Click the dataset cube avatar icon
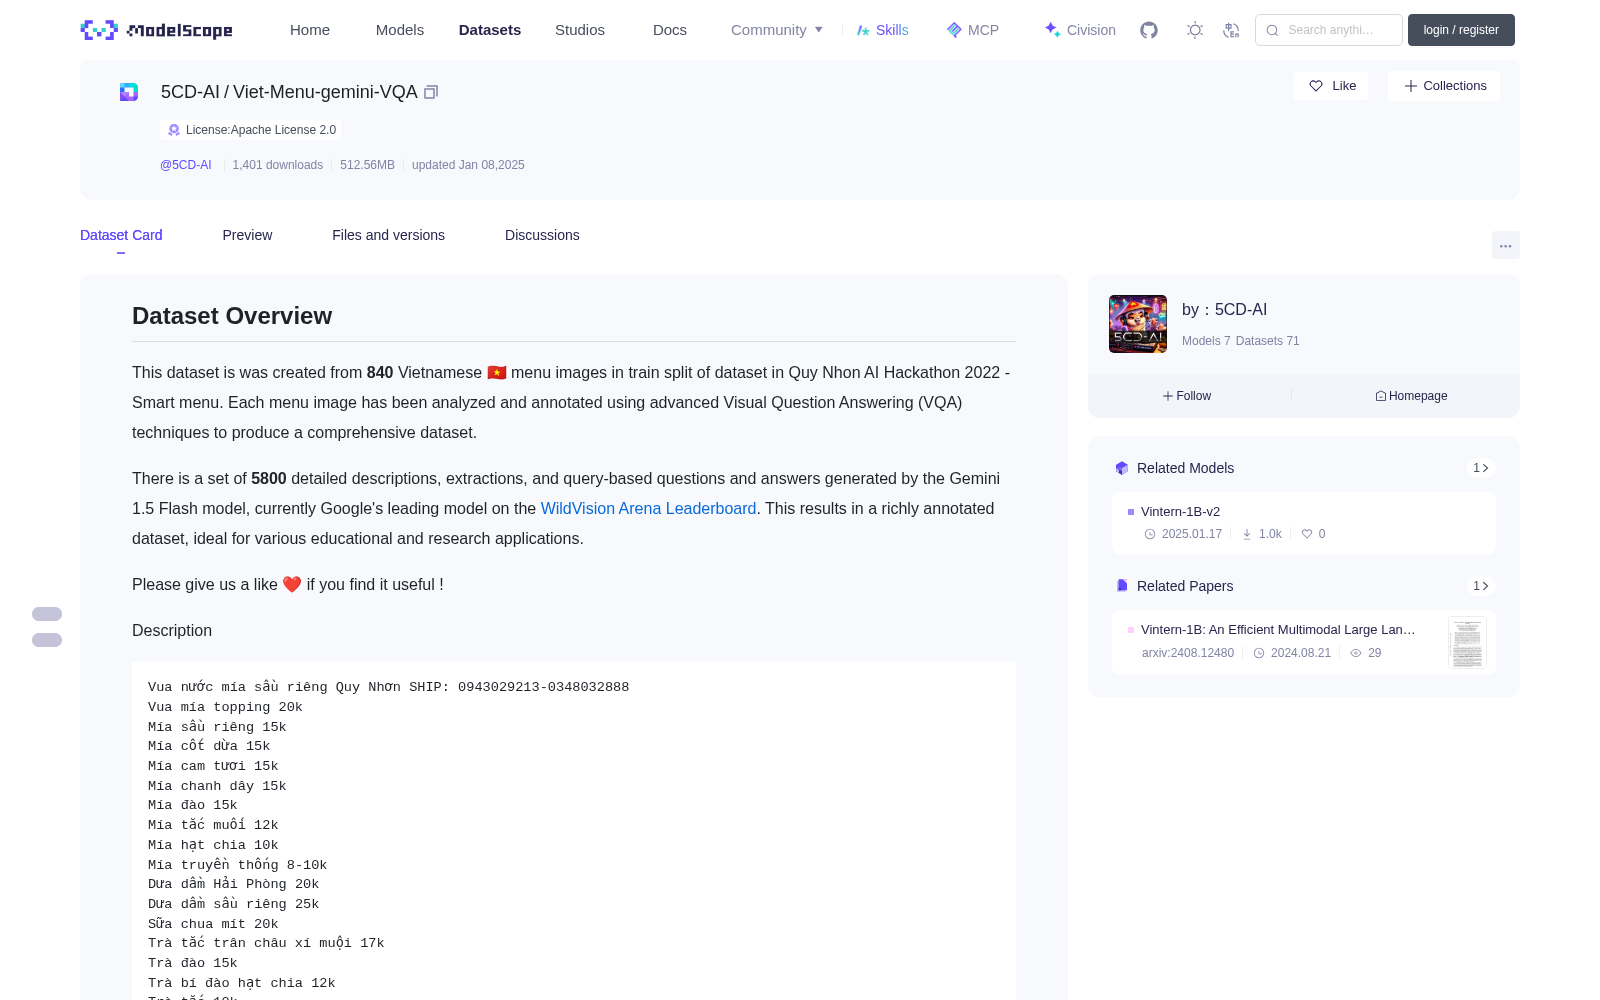The image size is (1600, 1000). [129, 92]
